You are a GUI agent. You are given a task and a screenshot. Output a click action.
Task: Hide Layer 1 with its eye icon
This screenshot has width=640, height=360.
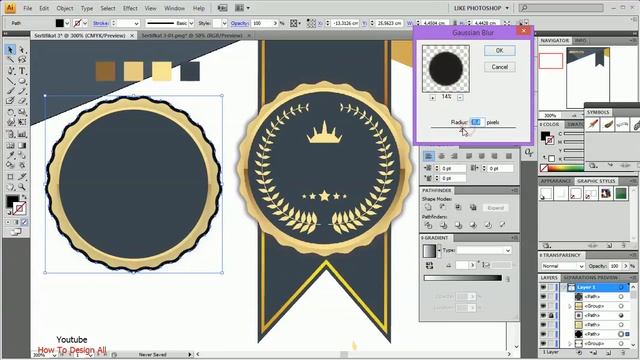543,287
